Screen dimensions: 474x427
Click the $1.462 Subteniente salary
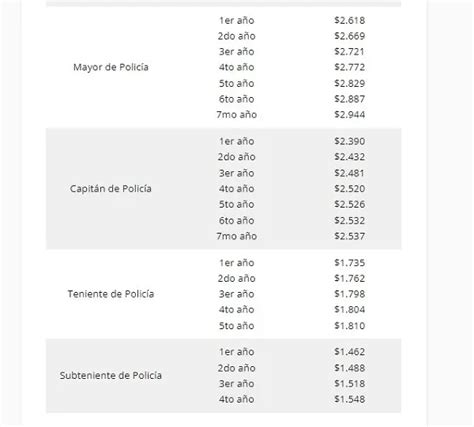coord(350,352)
